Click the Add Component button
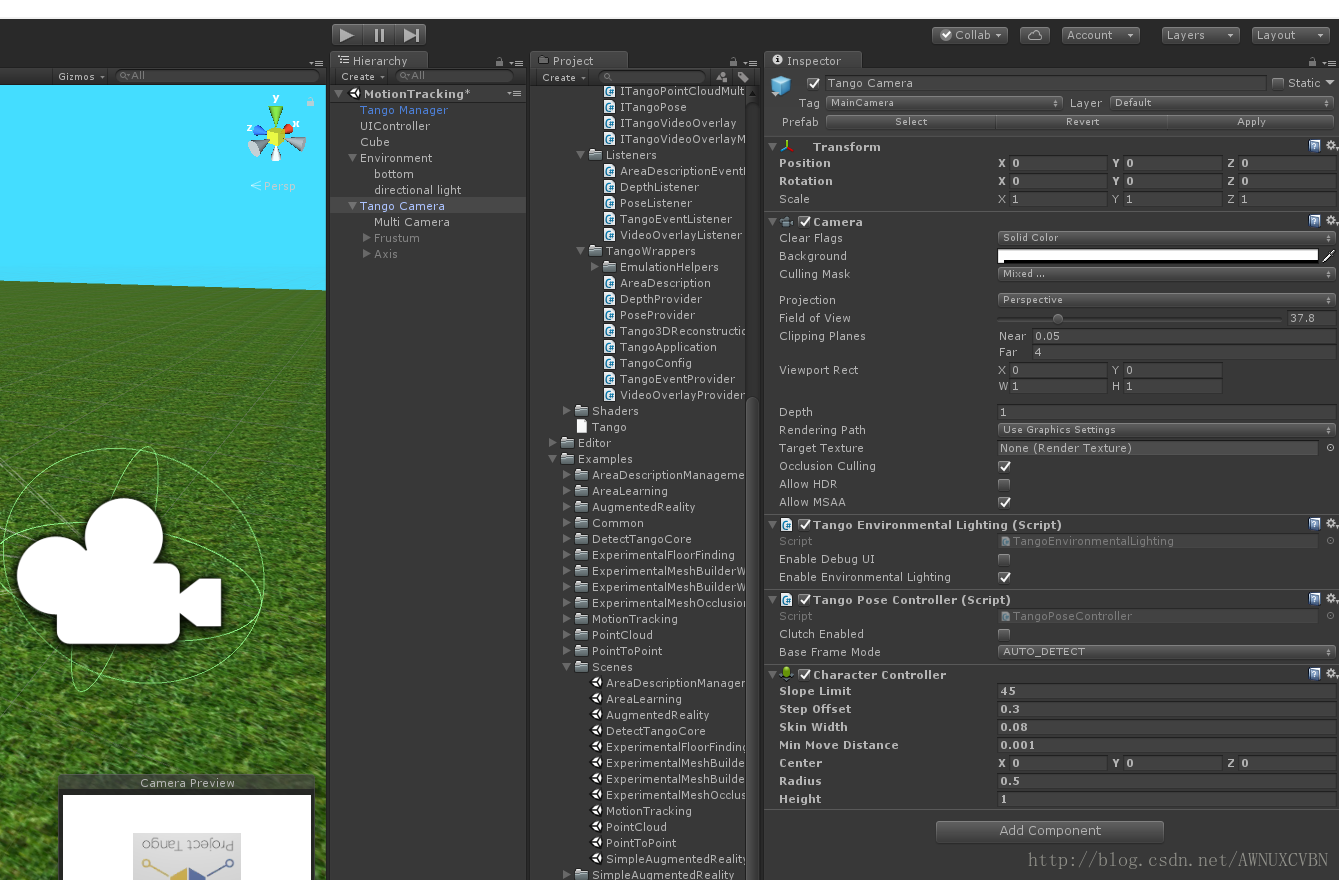This screenshot has width=1339, height=880. click(1050, 831)
